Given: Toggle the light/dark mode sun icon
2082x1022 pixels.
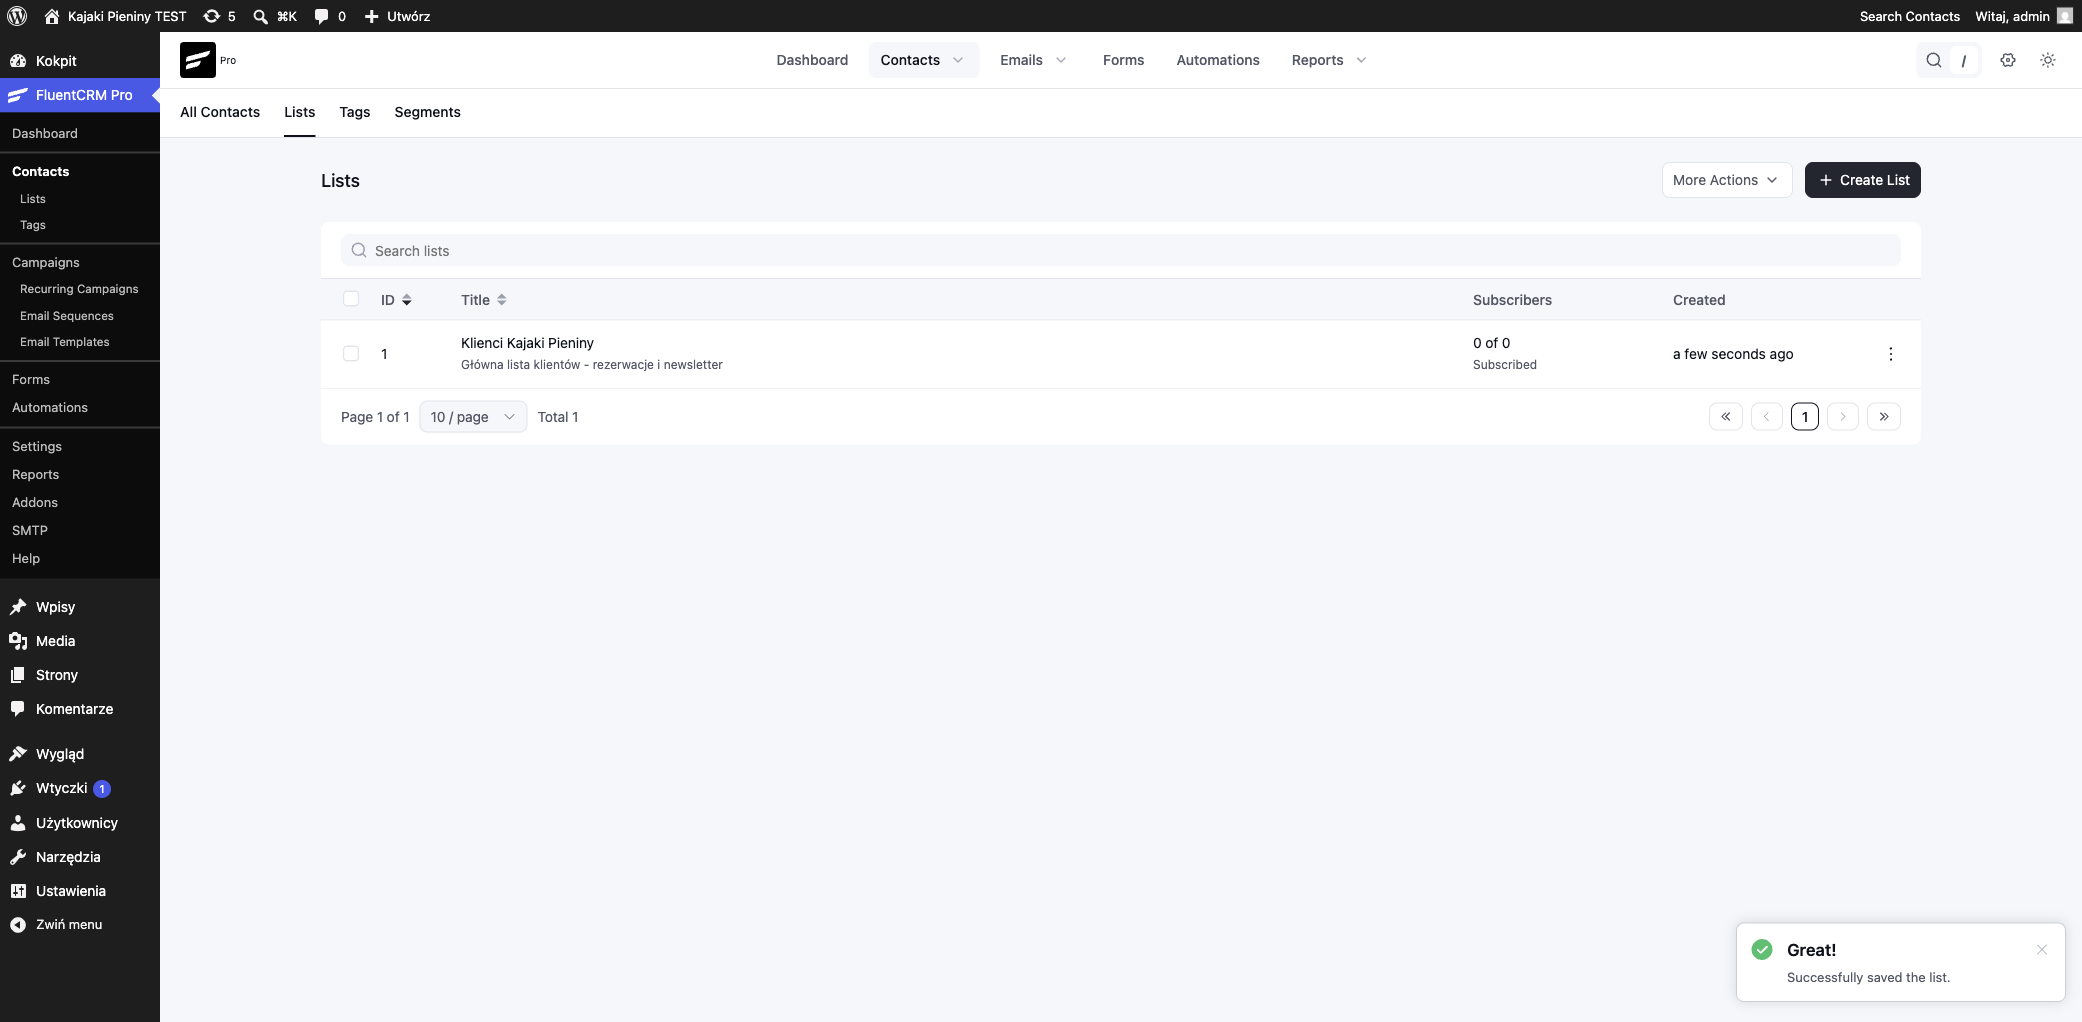Looking at the screenshot, I should (2047, 60).
